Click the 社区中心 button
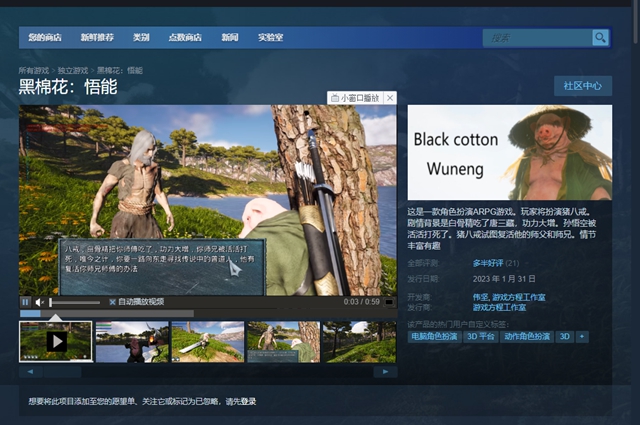 tap(581, 86)
